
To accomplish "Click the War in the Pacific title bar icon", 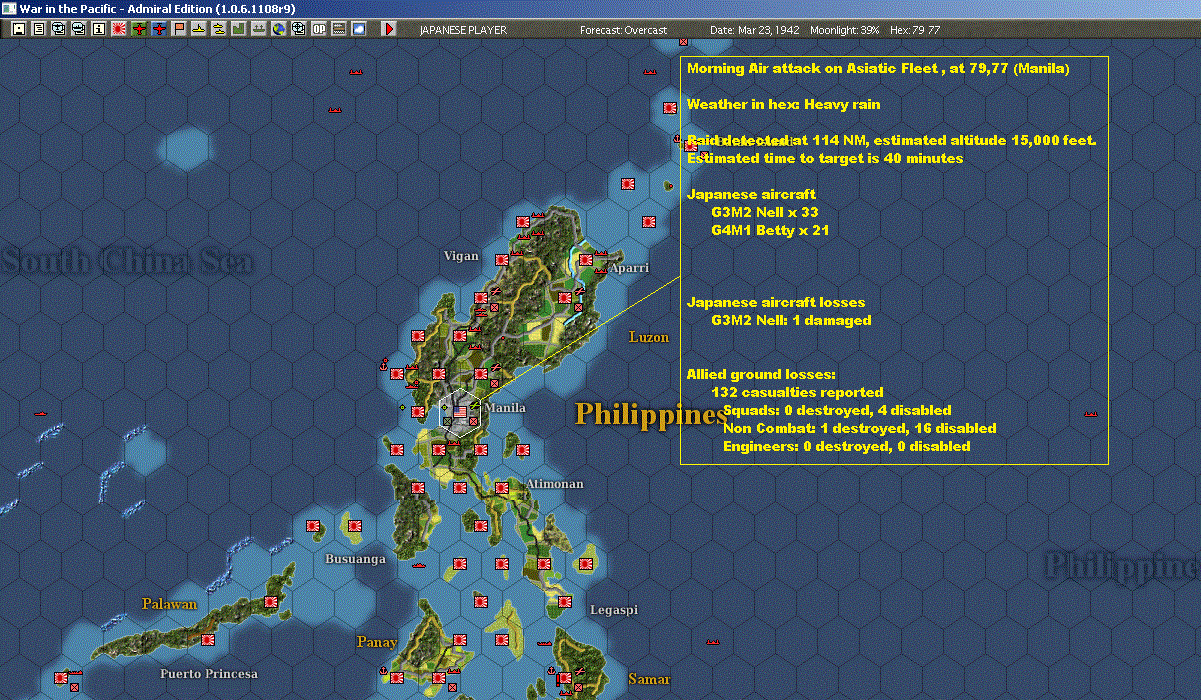I will [x=9, y=8].
